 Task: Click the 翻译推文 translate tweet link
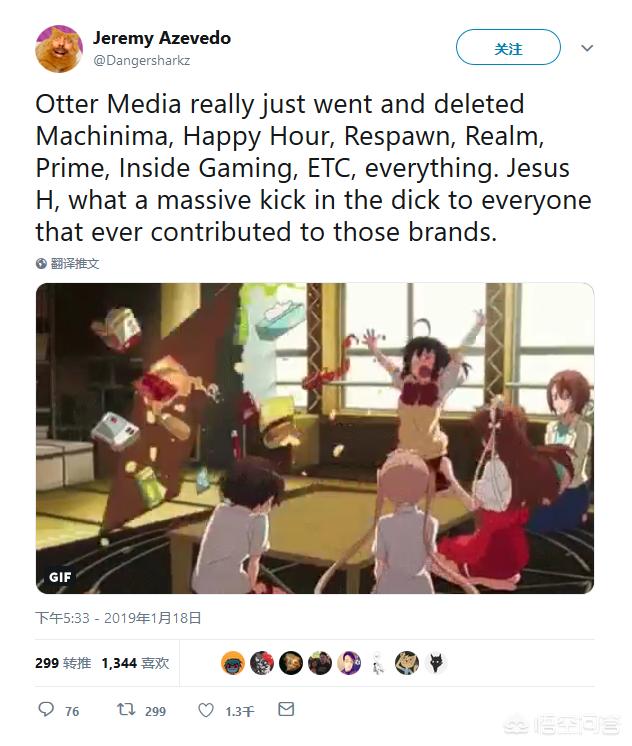click(x=75, y=264)
